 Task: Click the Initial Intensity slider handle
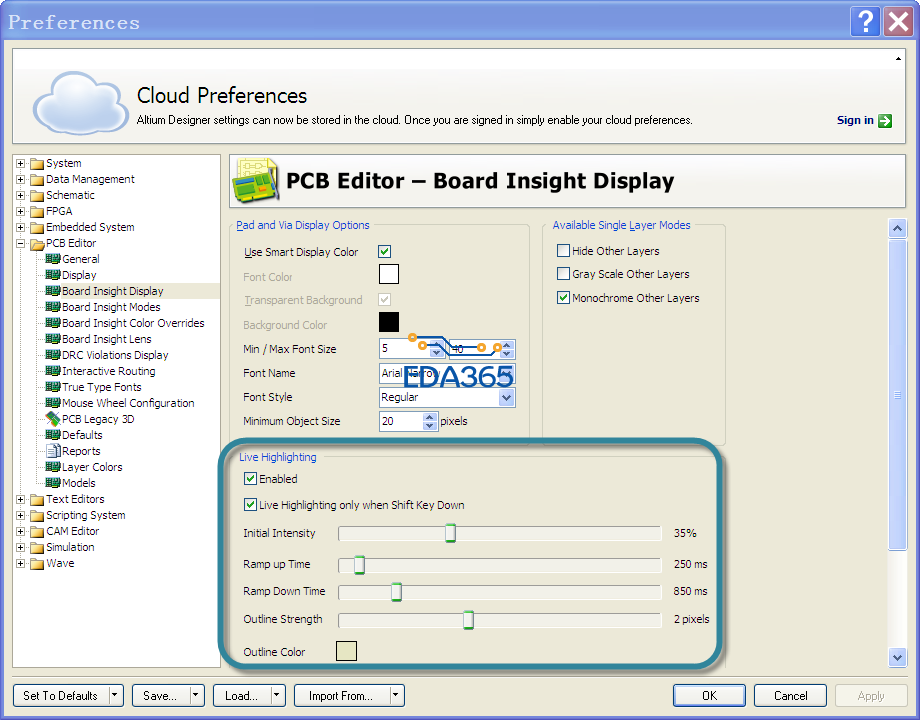(x=450, y=533)
